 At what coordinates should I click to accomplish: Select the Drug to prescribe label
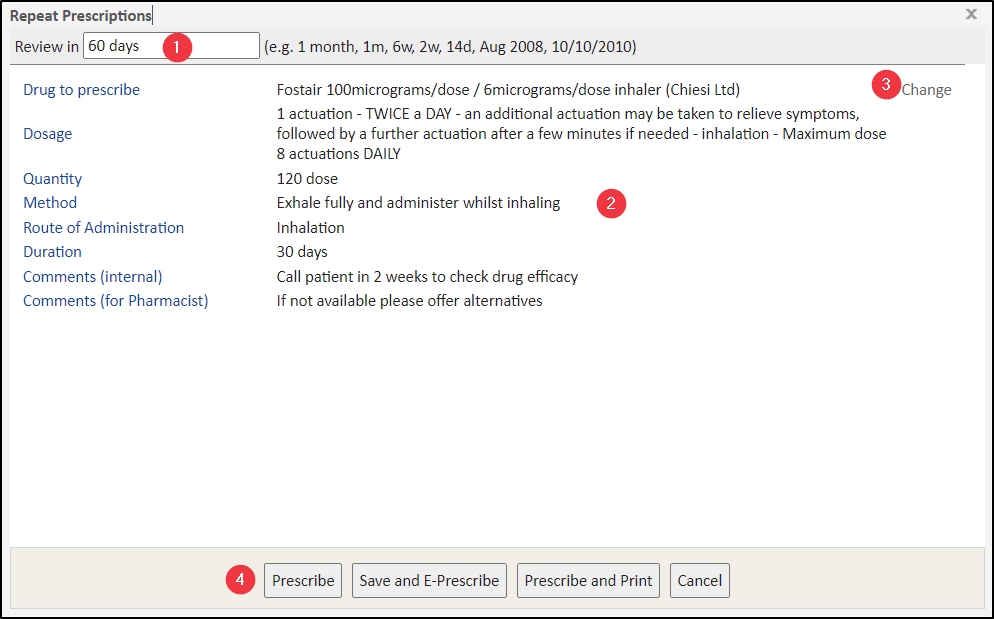pos(82,90)
